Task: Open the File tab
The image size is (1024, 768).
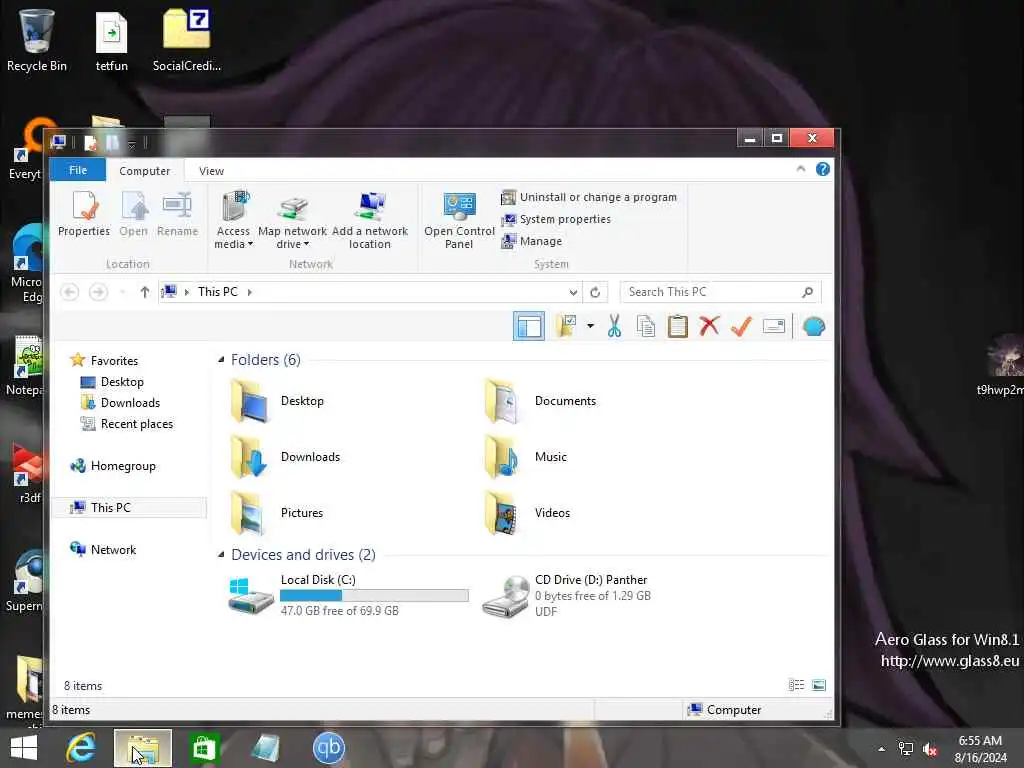Action: (78, 170)
